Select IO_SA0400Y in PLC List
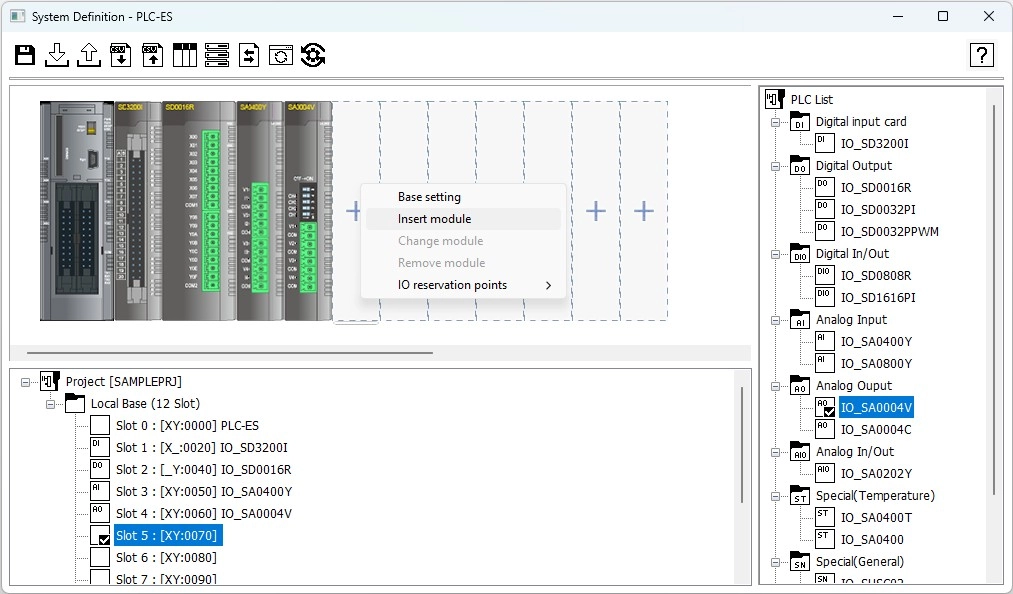 [x=876, y=341]
